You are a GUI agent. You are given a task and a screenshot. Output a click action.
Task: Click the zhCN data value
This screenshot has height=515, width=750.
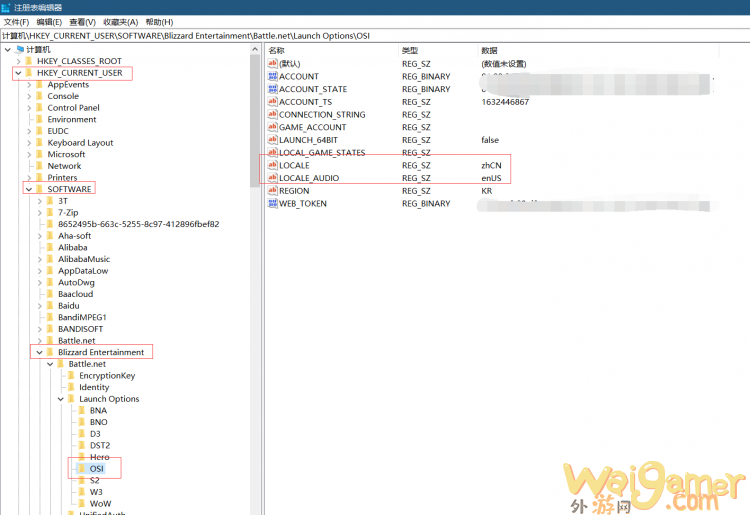point(491,165)
